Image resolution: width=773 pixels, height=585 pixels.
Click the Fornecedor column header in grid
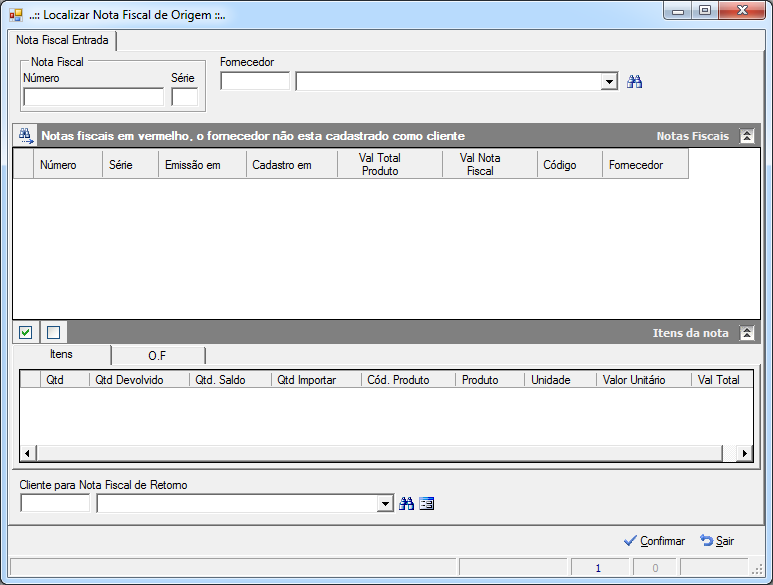[x=645, y=165]
